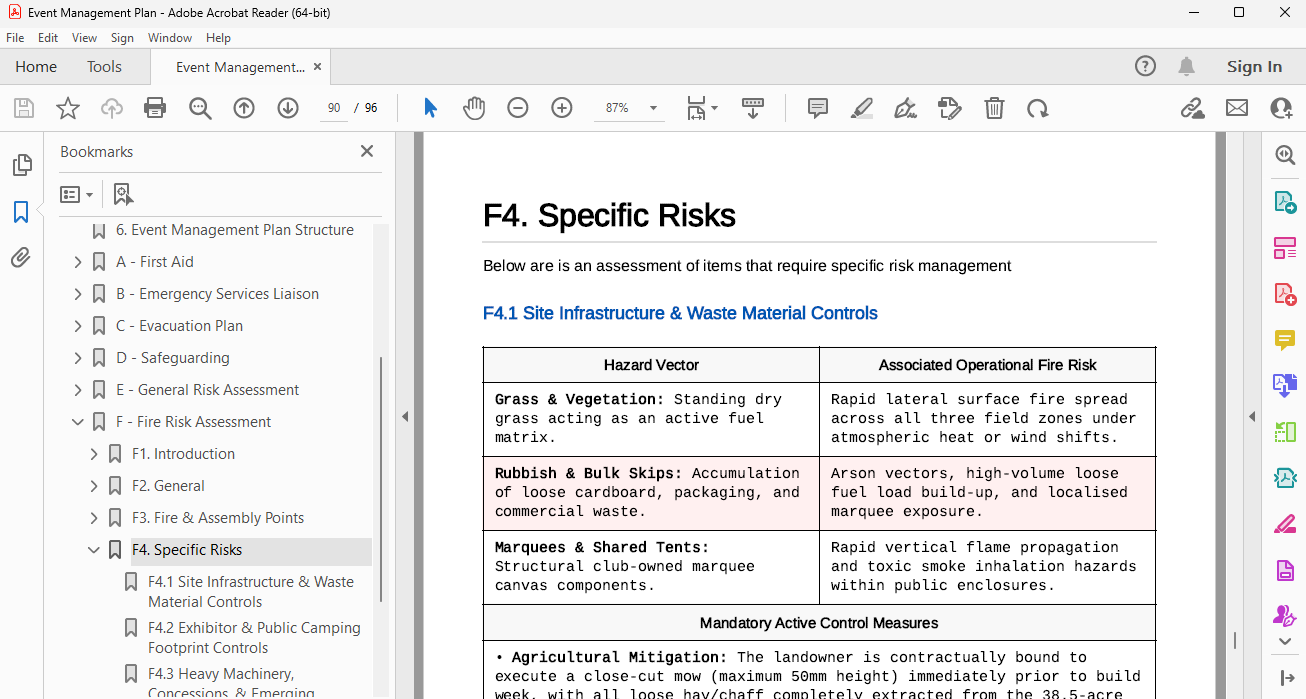
Task: Expand the A - First Aid bookmark
Action: pyautogui.click(x=78, y=262)
